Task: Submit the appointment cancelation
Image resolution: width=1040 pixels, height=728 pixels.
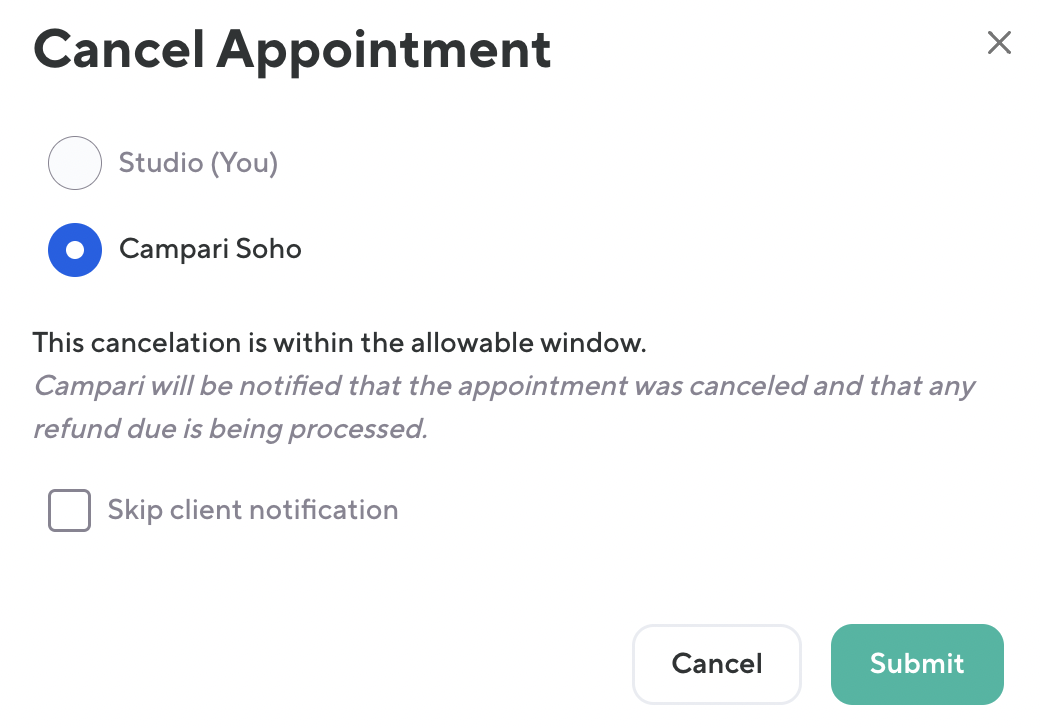Action: [x=916, y=664]
